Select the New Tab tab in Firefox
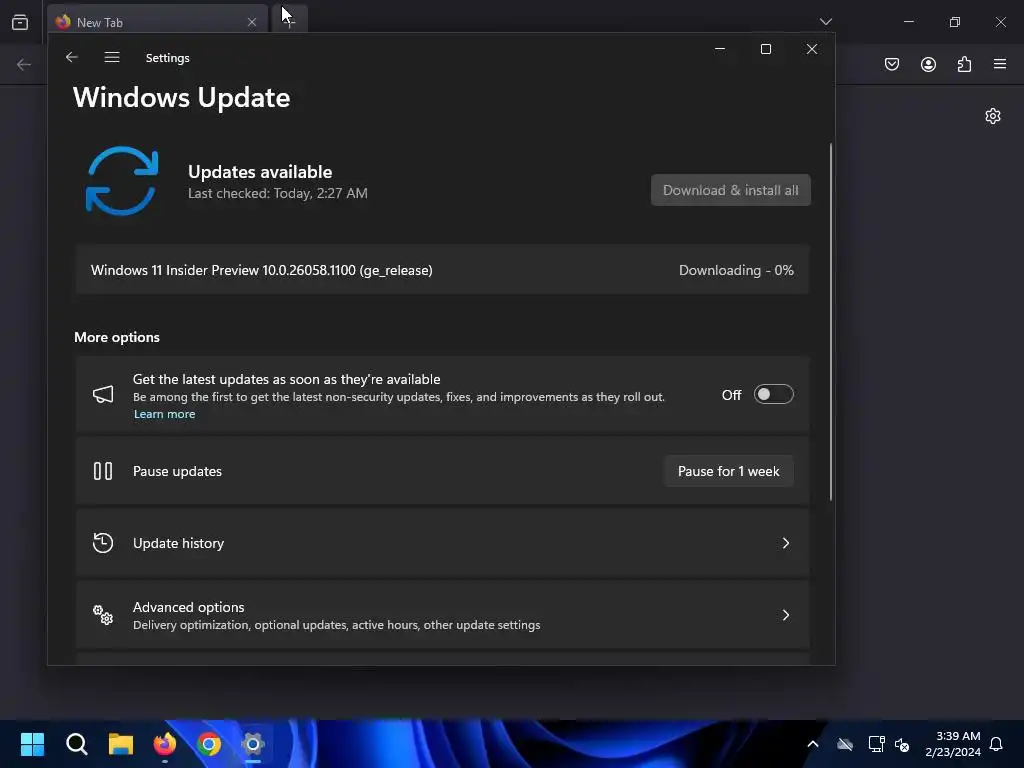Image resolution: width=1024 pixels, height=768 pixels. pyautogui.click(x=157, y=22)
